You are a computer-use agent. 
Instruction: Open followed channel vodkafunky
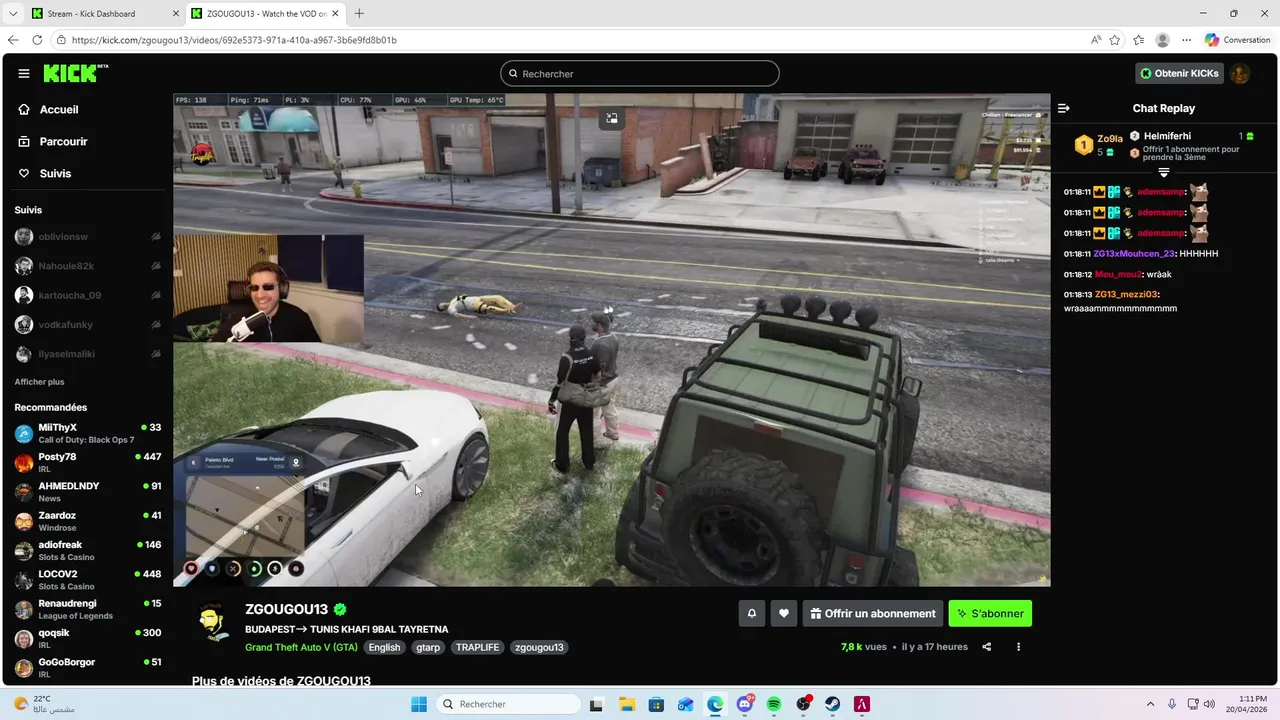coord(88,325)
